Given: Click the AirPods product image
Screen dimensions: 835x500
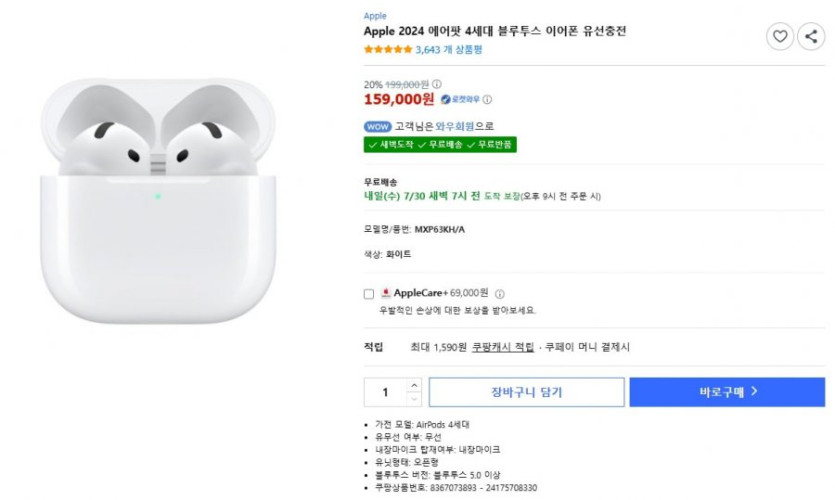Looking at the screenshot, I should pyautogui.click(x=159, y=200).
